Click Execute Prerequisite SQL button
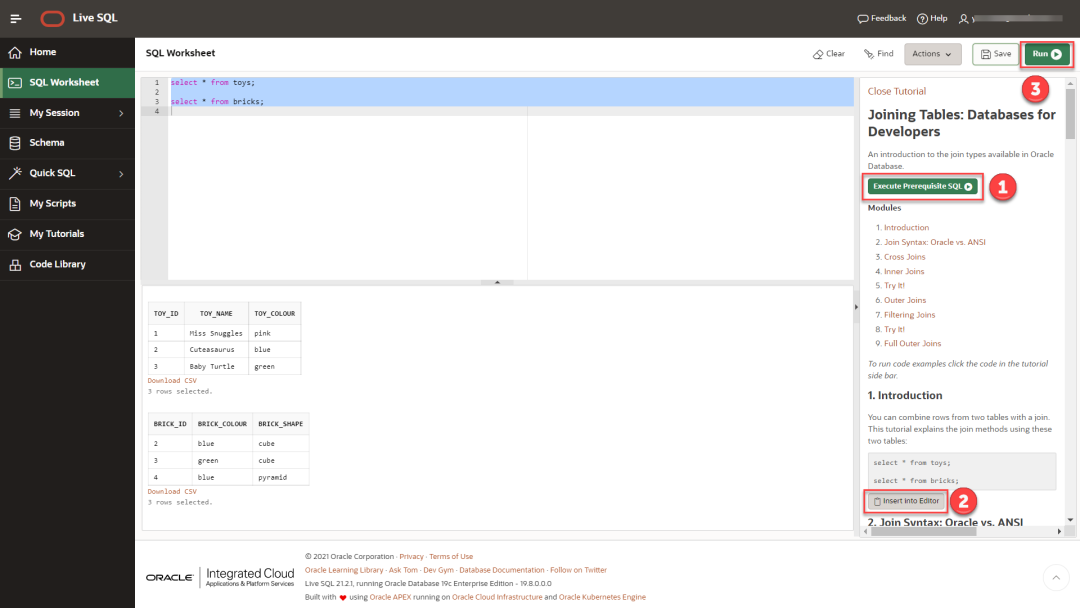This screenshot has height=608, width=1080. [922, 187]
